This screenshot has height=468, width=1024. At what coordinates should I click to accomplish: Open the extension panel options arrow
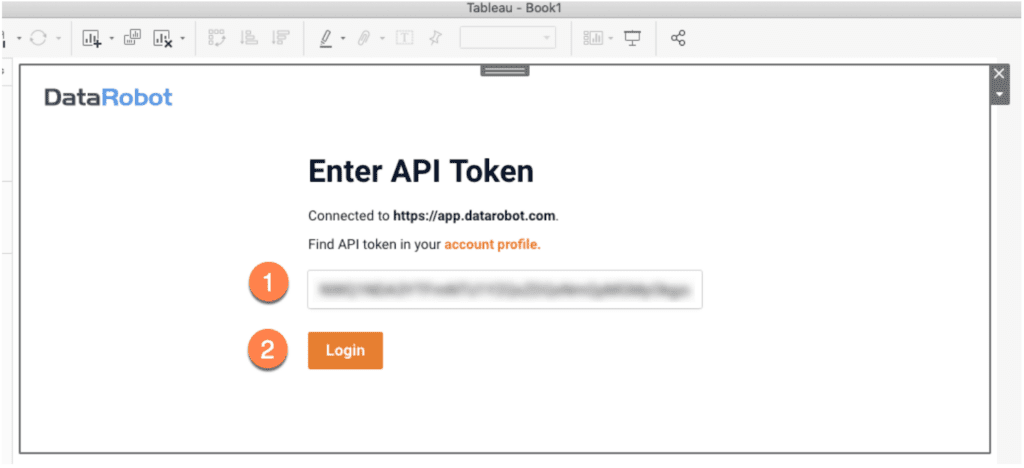999,95
